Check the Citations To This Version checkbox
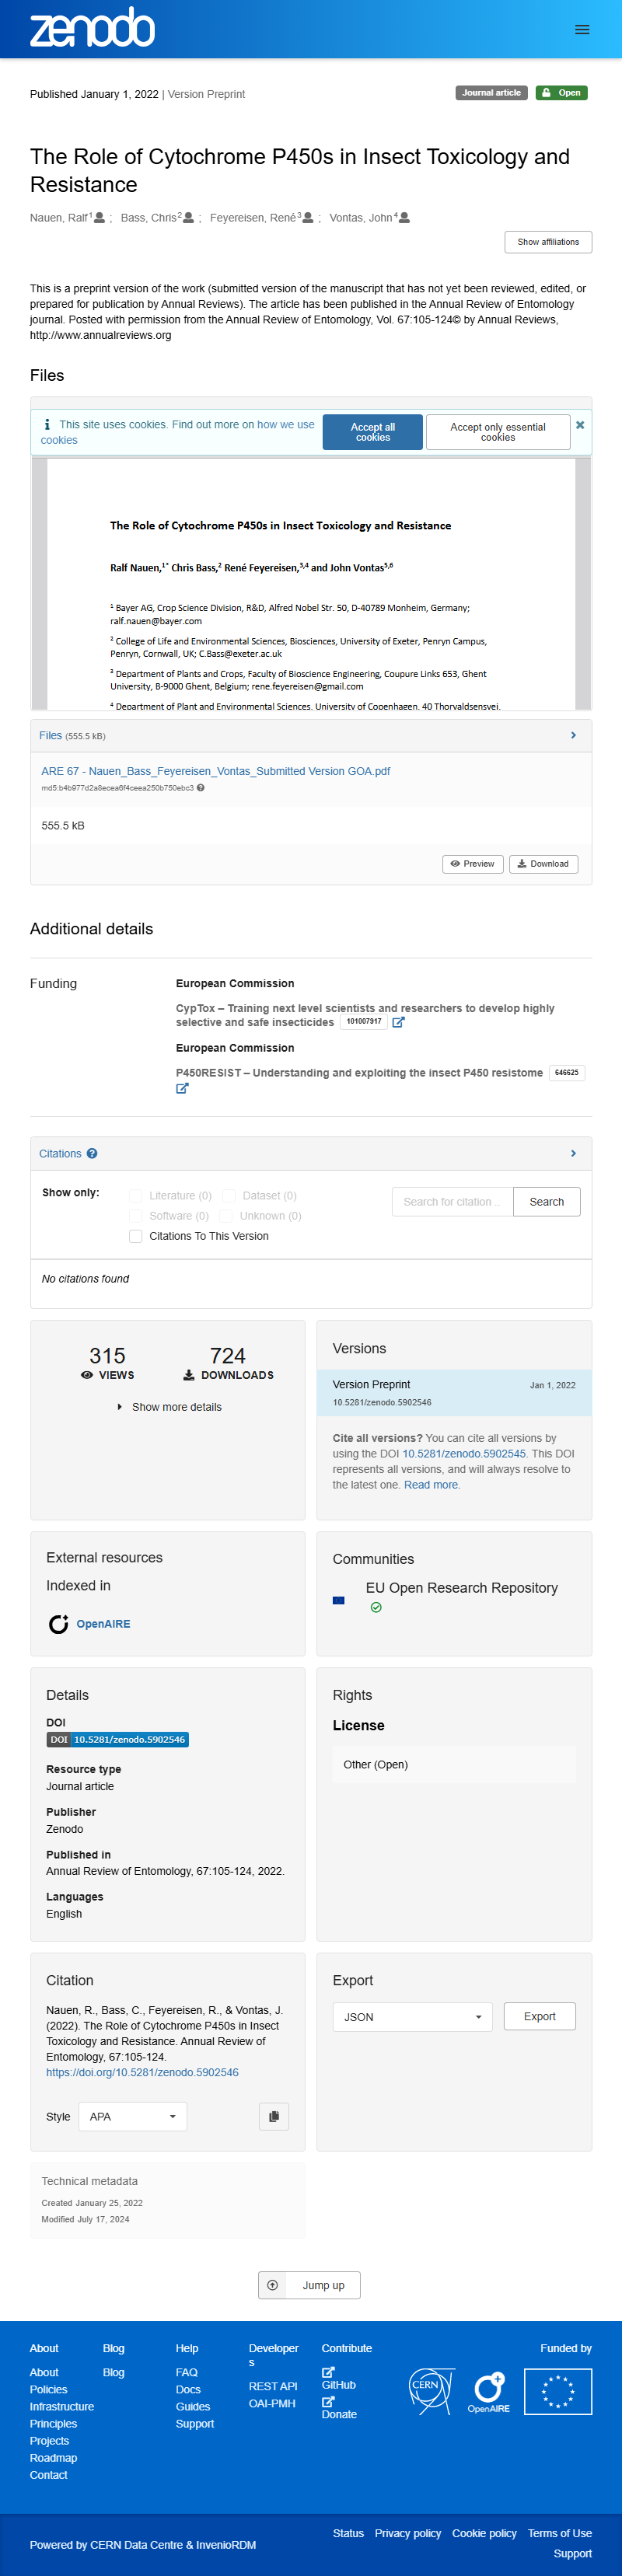 point(135,1236)
